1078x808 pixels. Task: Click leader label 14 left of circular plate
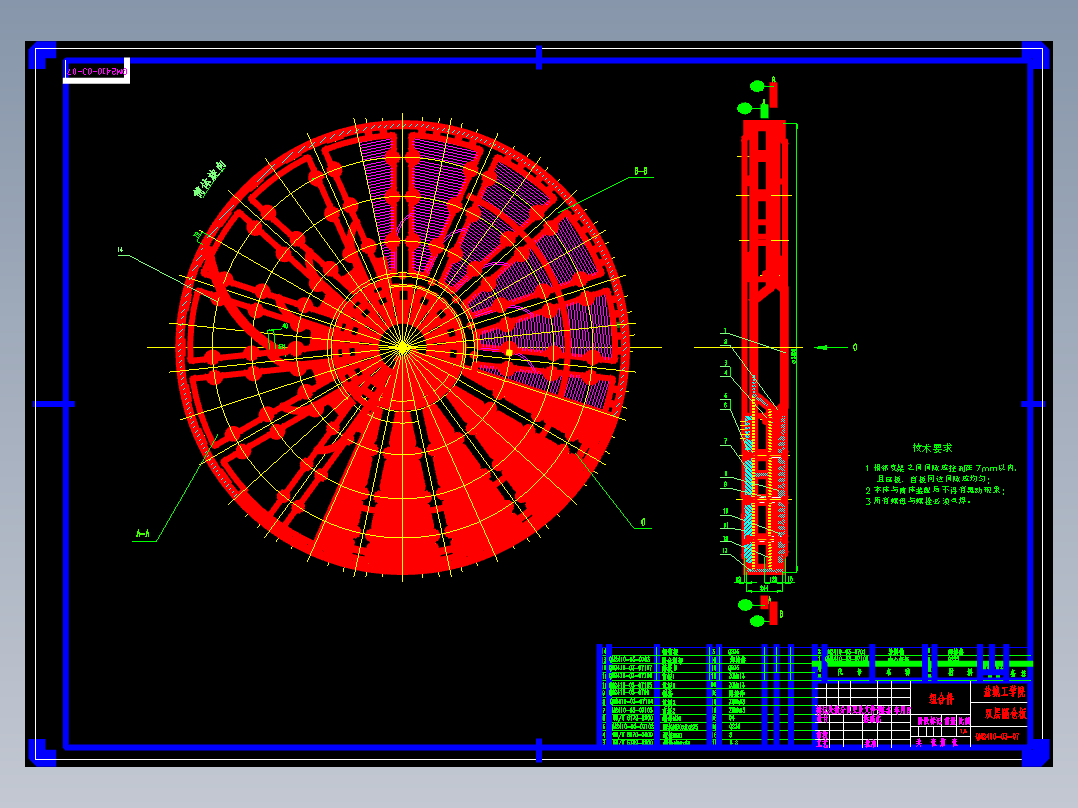(x=120, y=250)
